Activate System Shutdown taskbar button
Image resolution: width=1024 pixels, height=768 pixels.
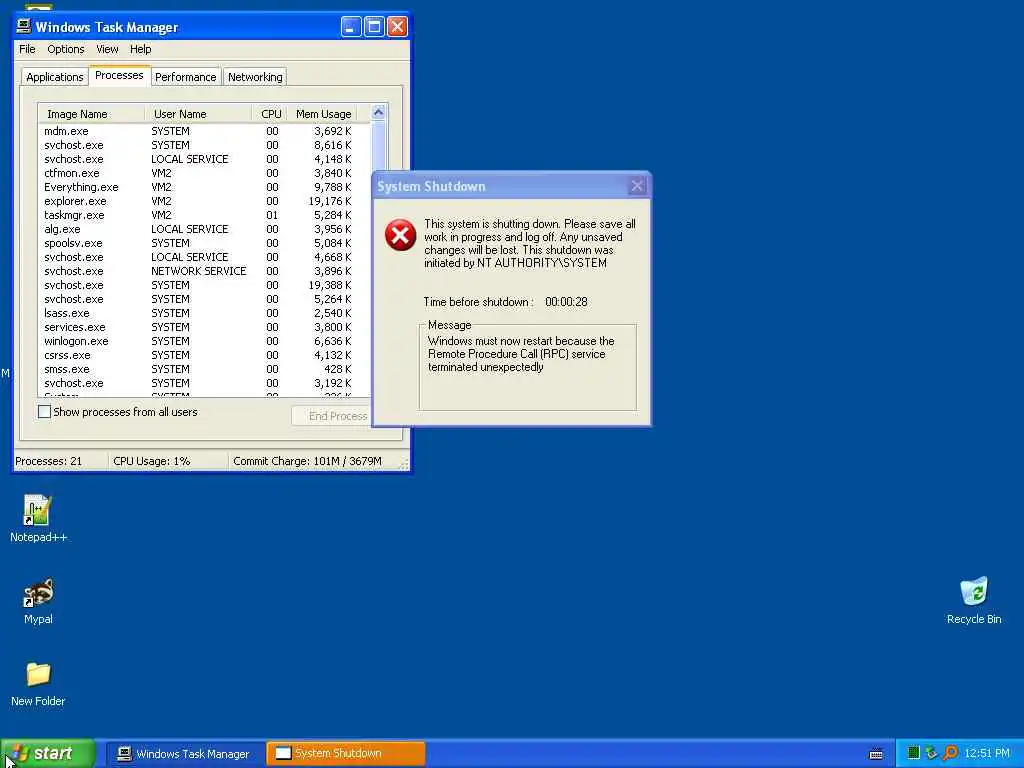tap(346, 754)
